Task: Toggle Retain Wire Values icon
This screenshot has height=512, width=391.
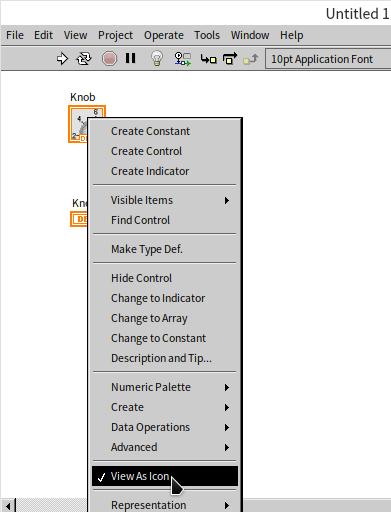Action: coord(182,59)
